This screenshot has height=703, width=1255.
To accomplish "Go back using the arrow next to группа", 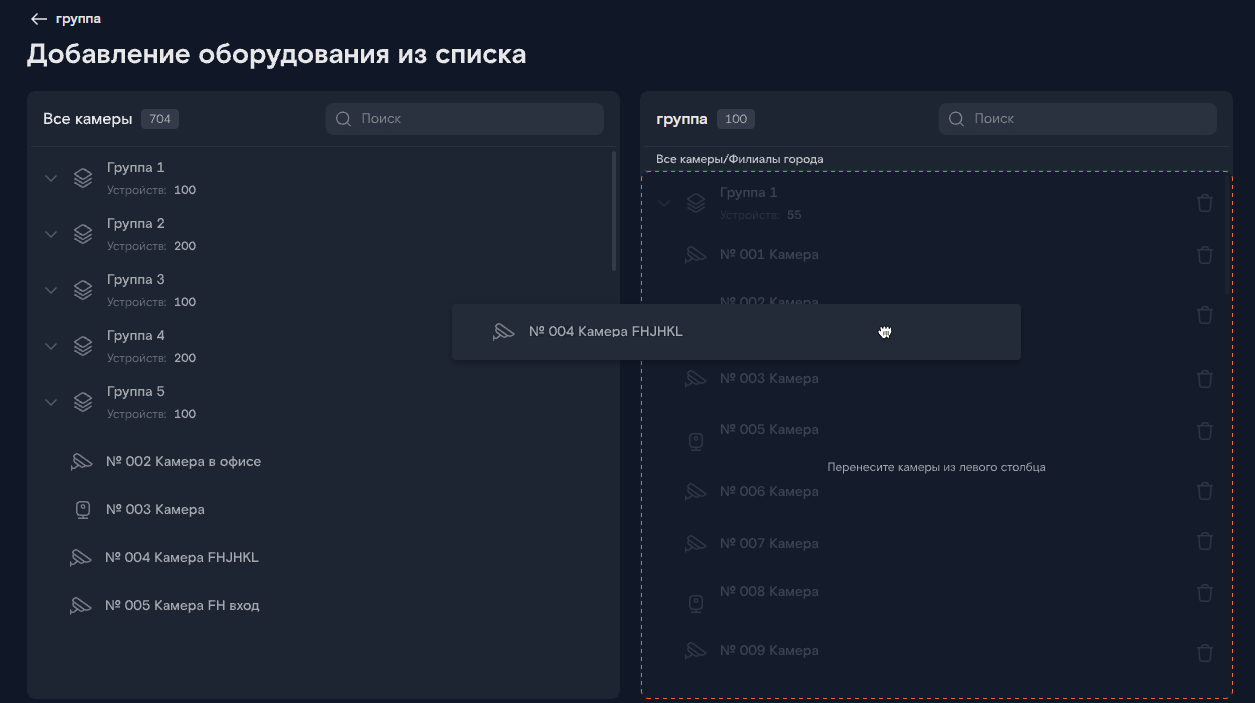I will click(x=39, y=19).
